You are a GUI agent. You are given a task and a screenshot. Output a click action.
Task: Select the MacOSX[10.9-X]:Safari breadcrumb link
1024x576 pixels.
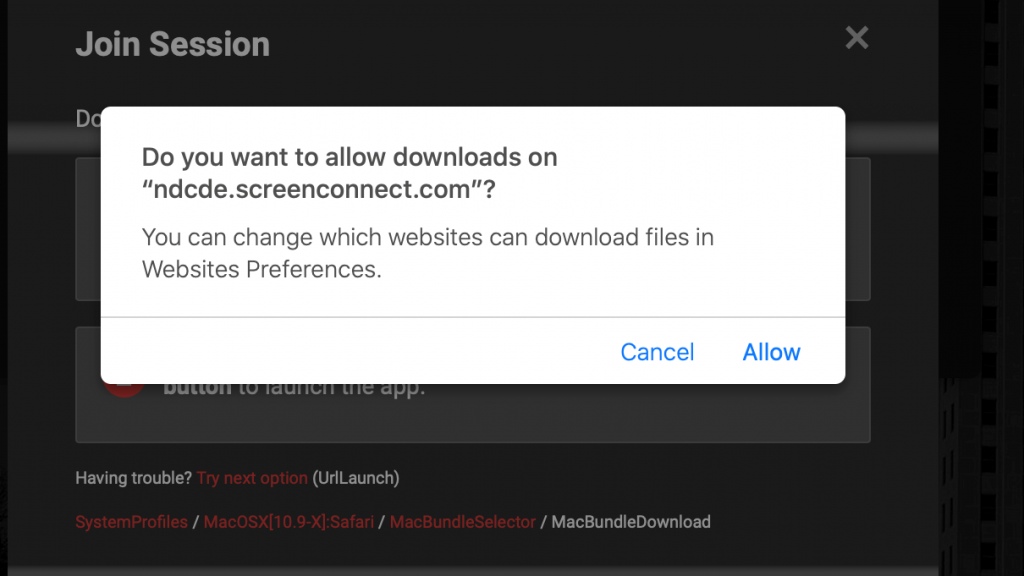pos(291,522)
